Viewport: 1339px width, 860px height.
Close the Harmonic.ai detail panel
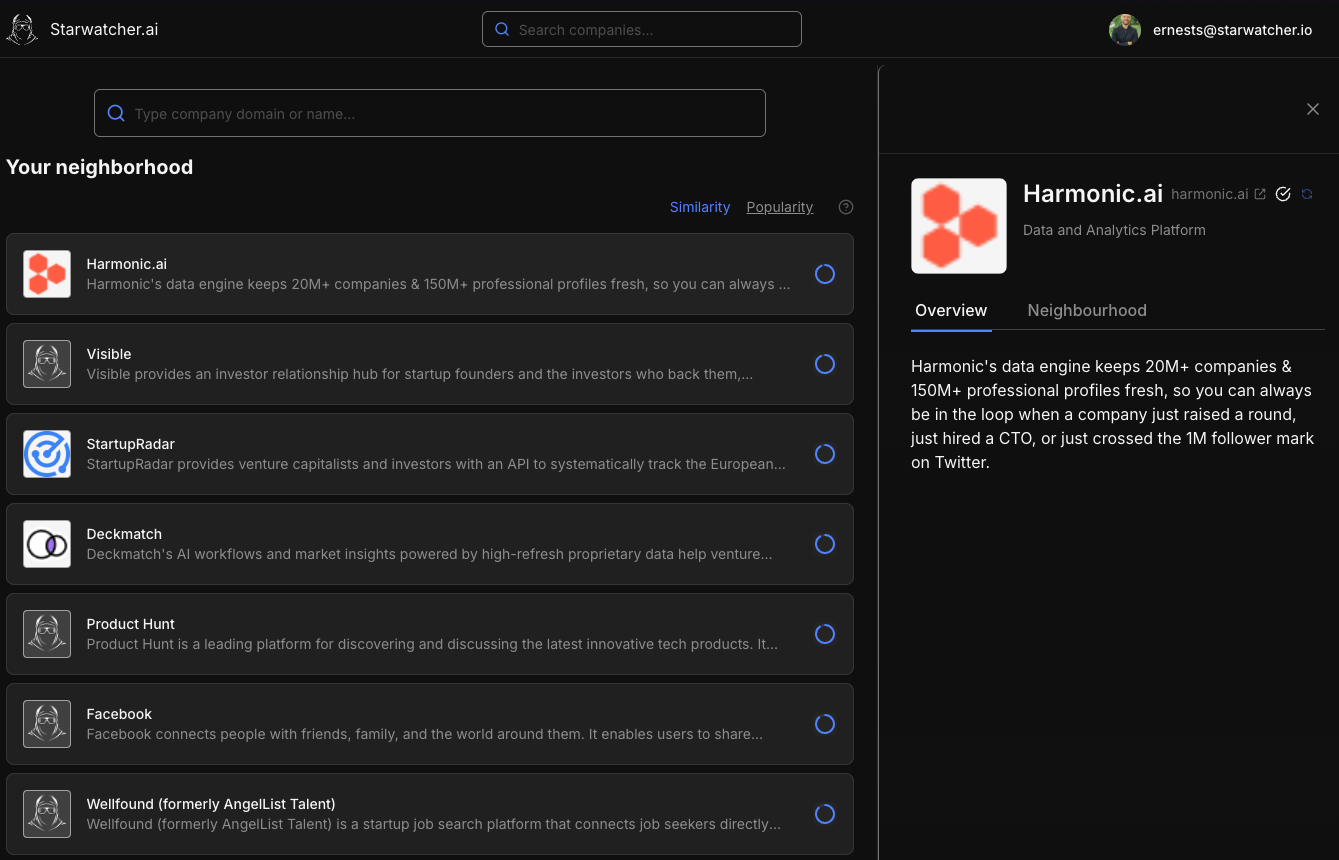click(x=1313, y=109)
